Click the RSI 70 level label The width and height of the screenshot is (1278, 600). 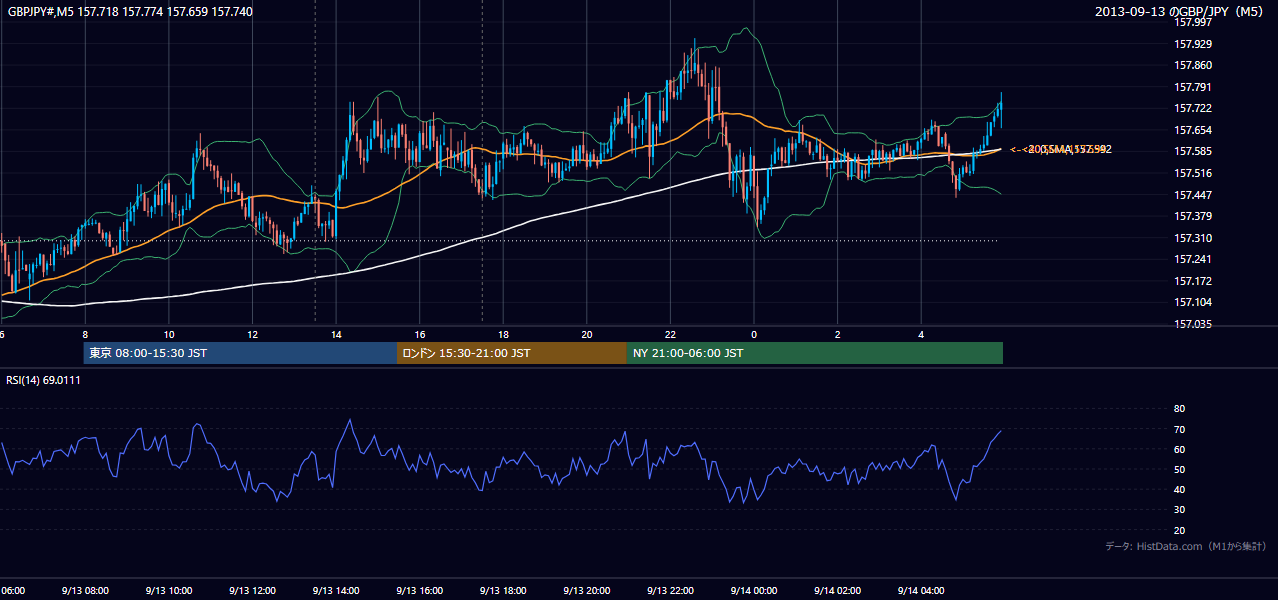[x=1179, y=429]
